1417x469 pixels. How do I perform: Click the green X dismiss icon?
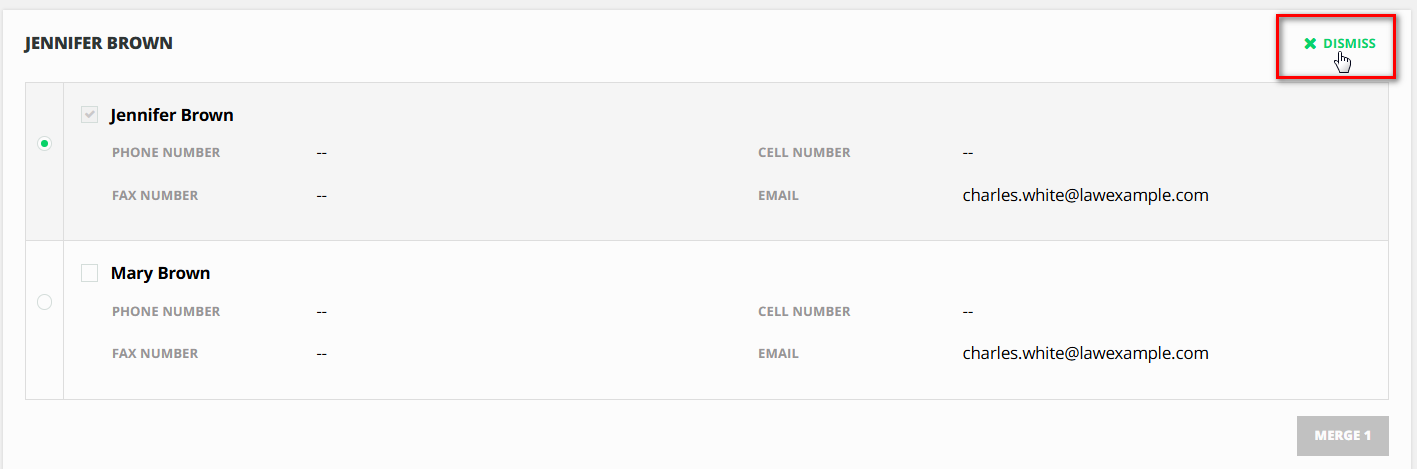pos(1310,44)
